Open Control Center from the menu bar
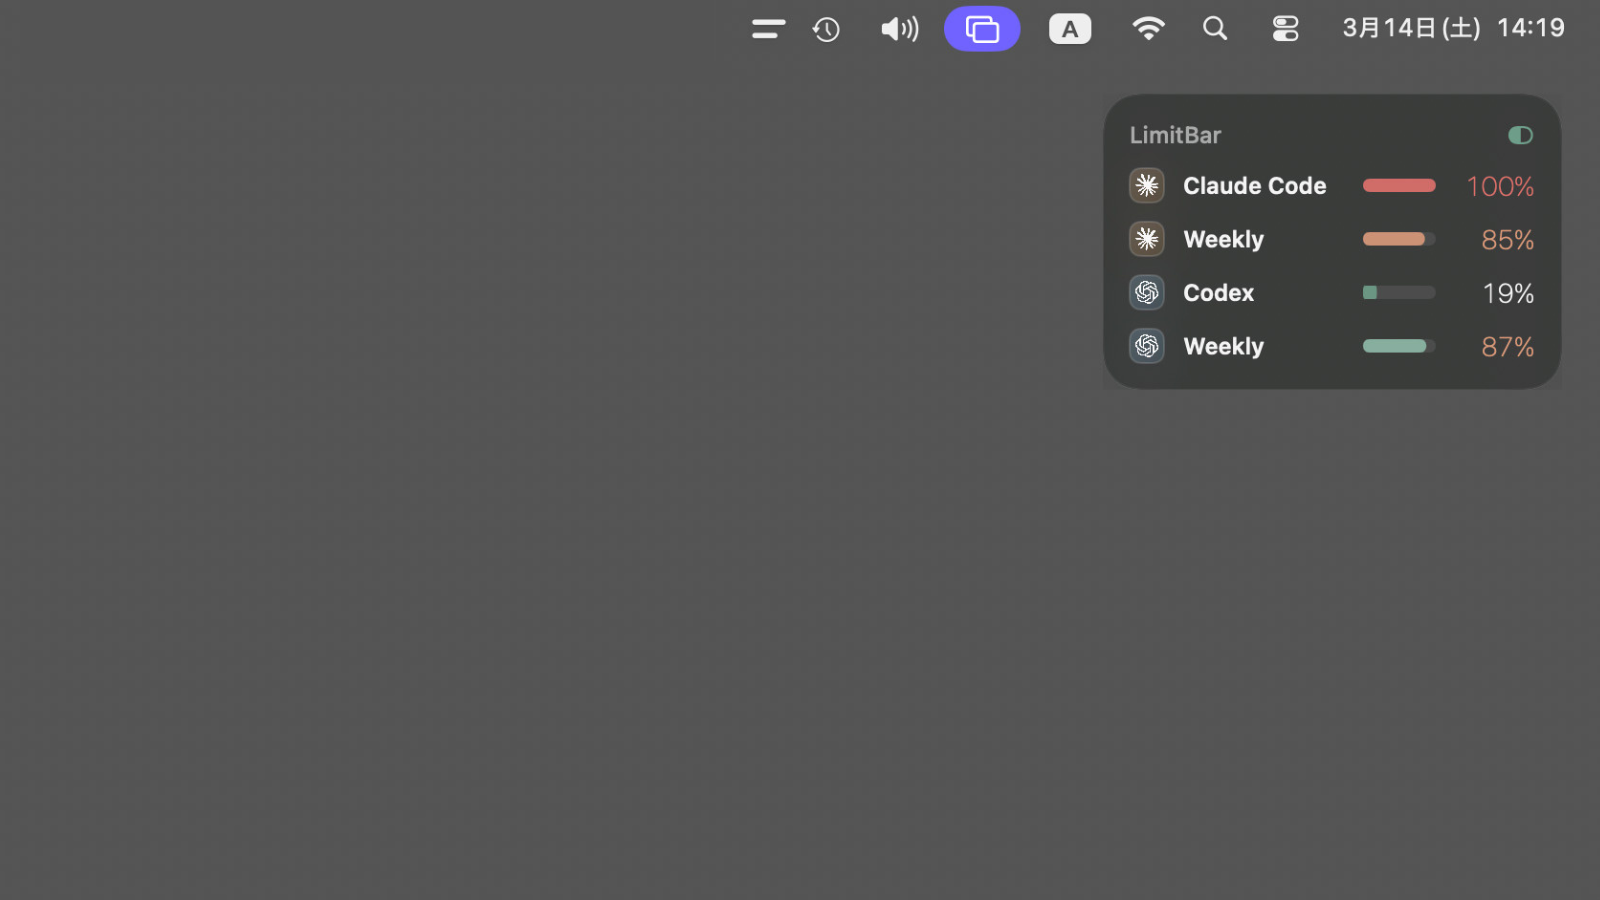 (1284, 28)
